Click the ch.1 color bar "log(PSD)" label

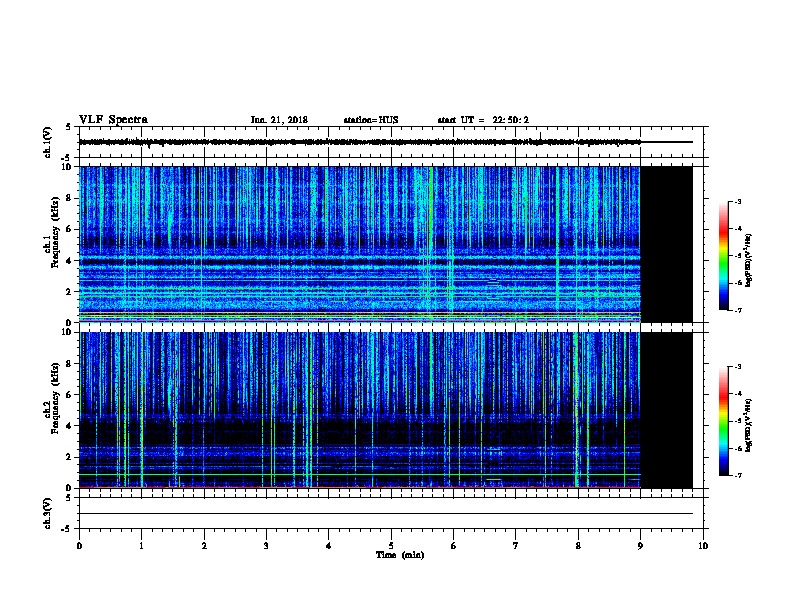(x=748, y=260)
